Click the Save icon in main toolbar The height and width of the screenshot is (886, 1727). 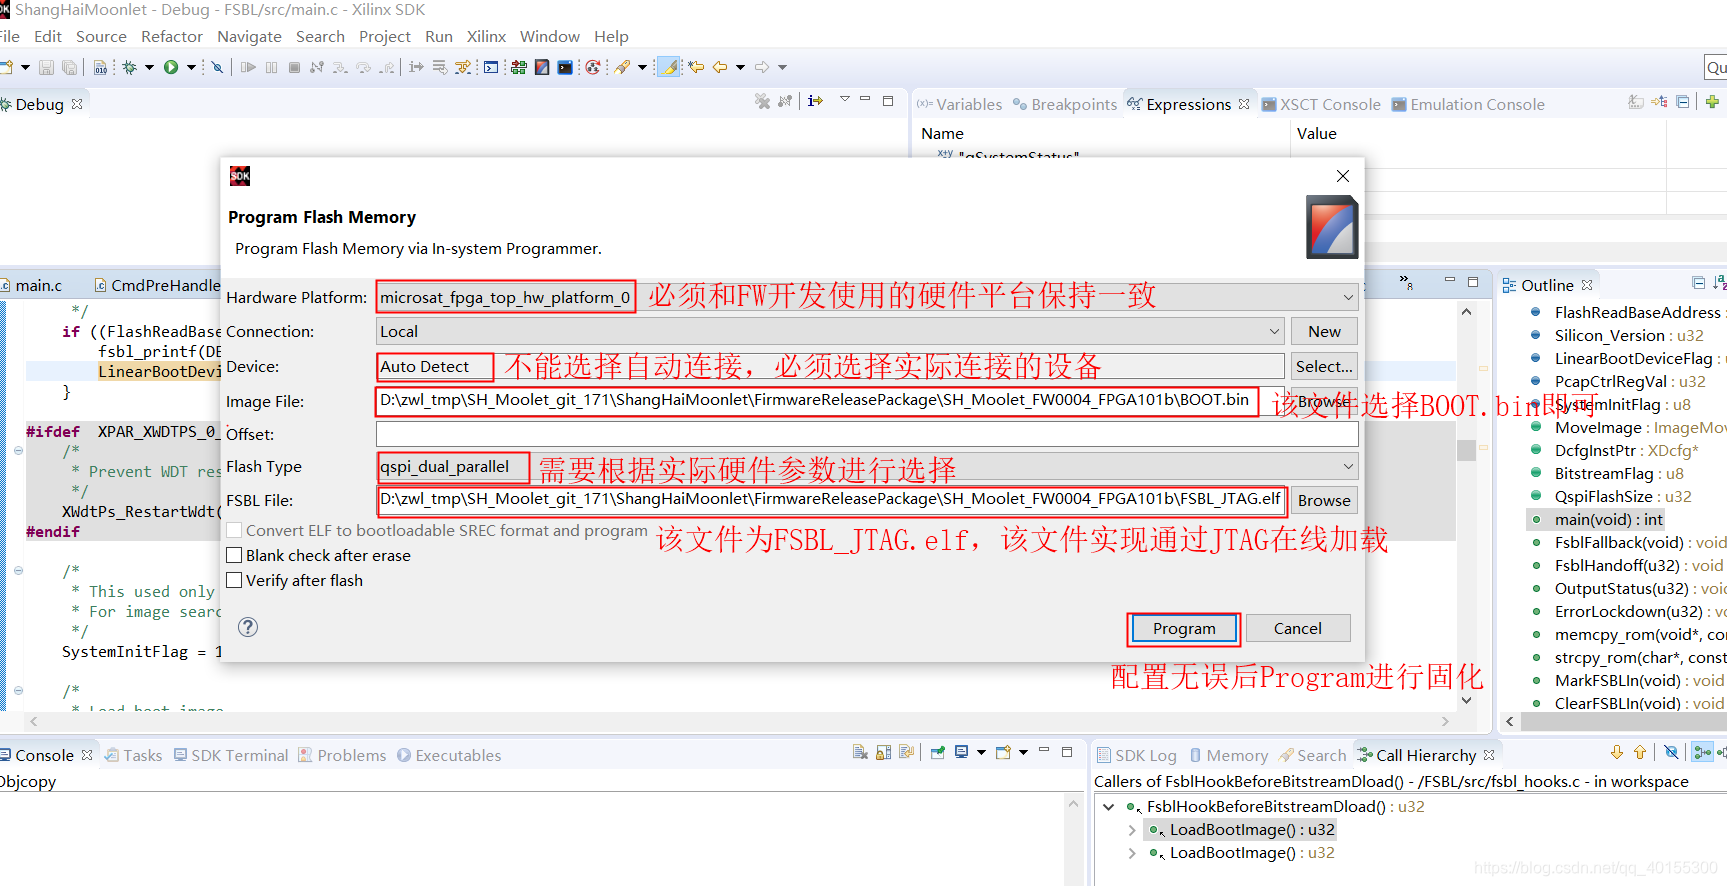tap(46, 67)
